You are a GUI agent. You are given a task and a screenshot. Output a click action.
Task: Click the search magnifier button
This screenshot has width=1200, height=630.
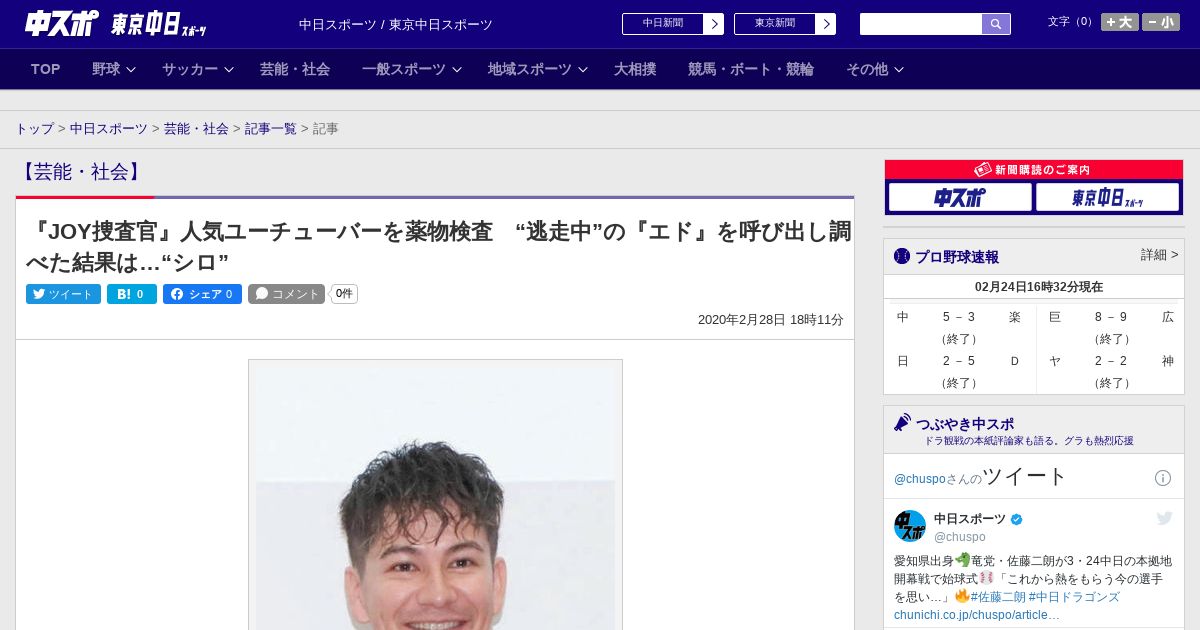[996, 24]
